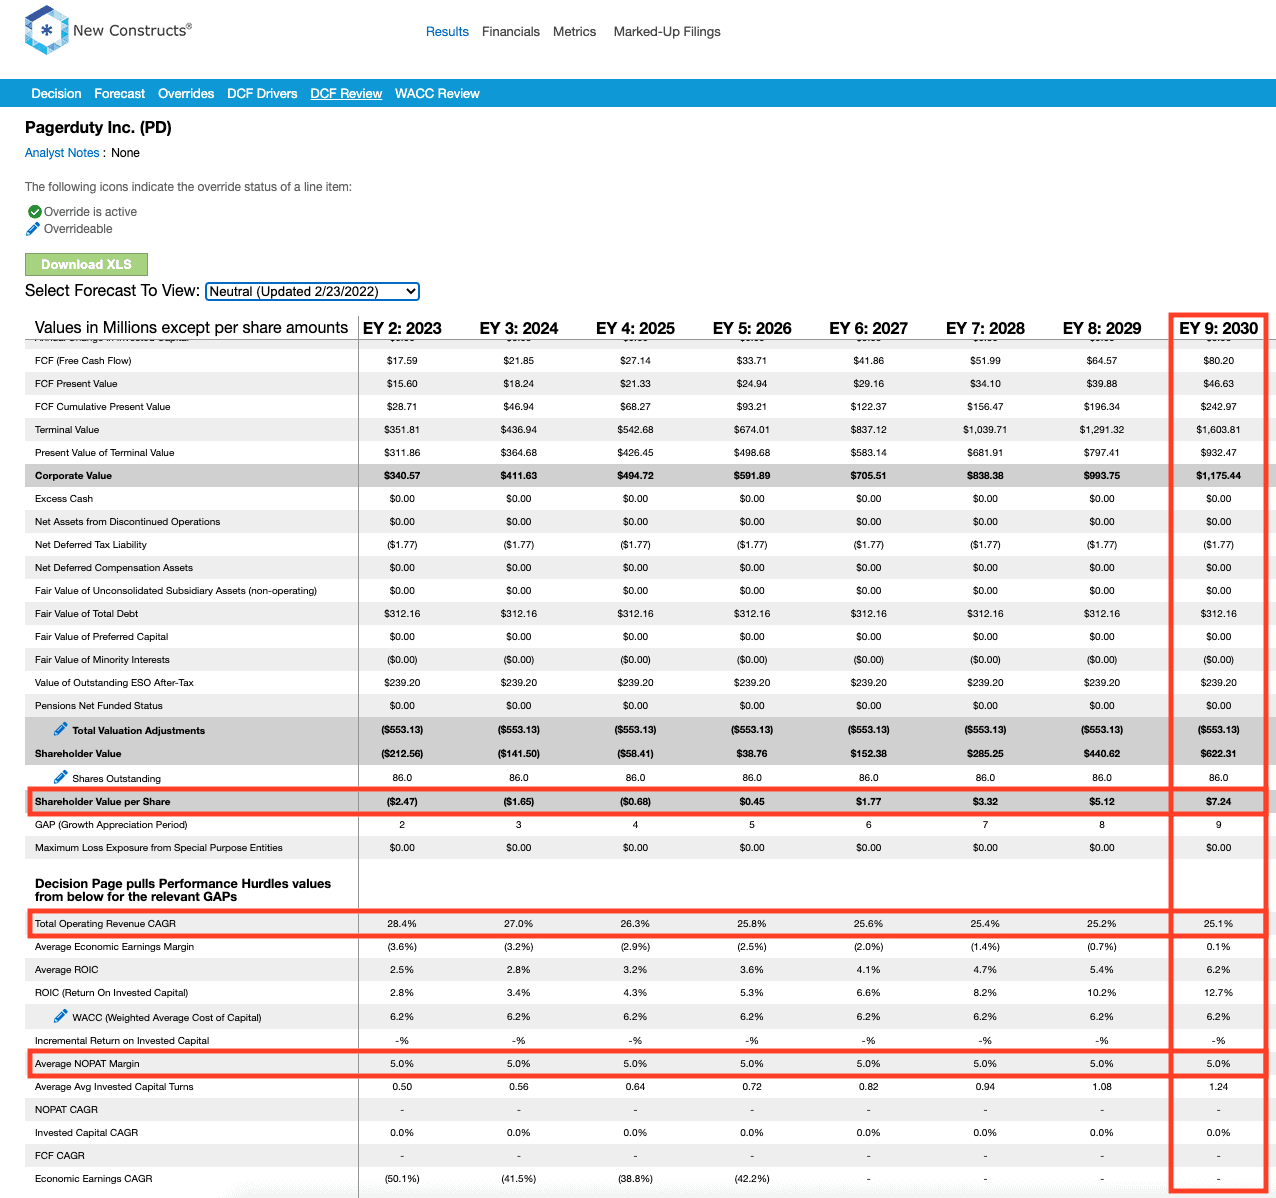The image size is (1276, 1198).
Task: Select the FCF value $80.20
Action: 1219,361
